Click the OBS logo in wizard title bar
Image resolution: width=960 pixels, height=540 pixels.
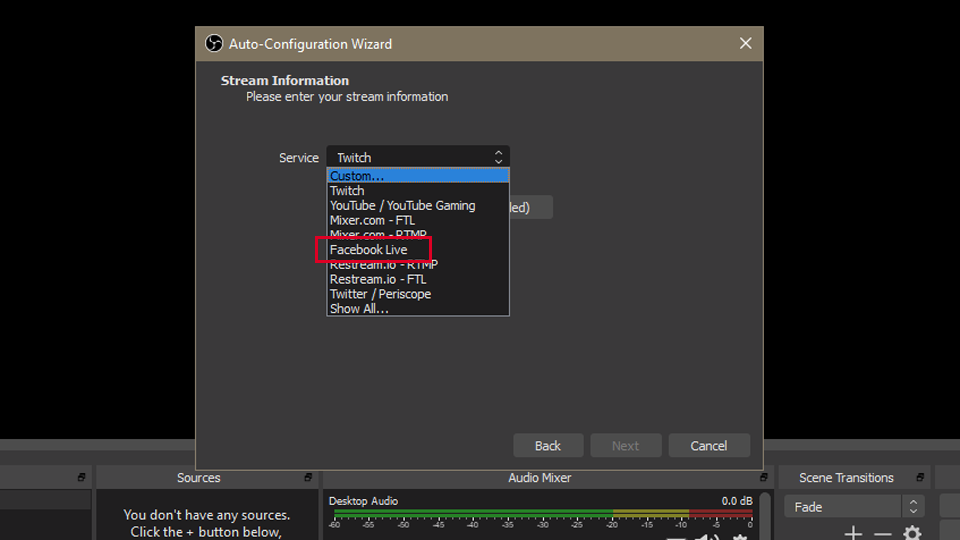[214, 43]
